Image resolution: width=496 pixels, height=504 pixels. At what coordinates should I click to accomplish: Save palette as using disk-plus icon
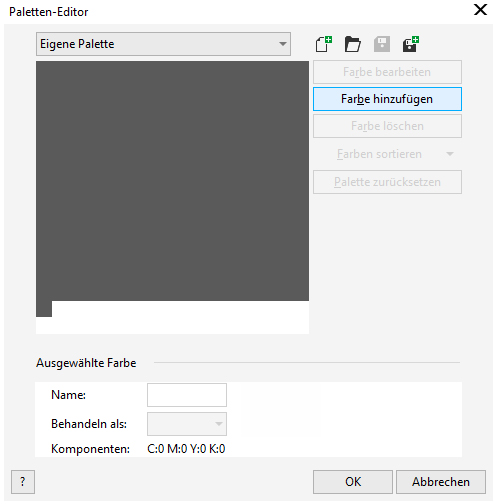411,44
